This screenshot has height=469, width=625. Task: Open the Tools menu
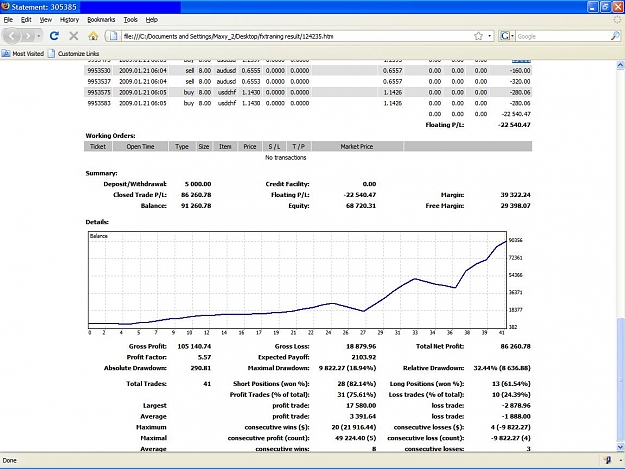click(x=131, y=20)
